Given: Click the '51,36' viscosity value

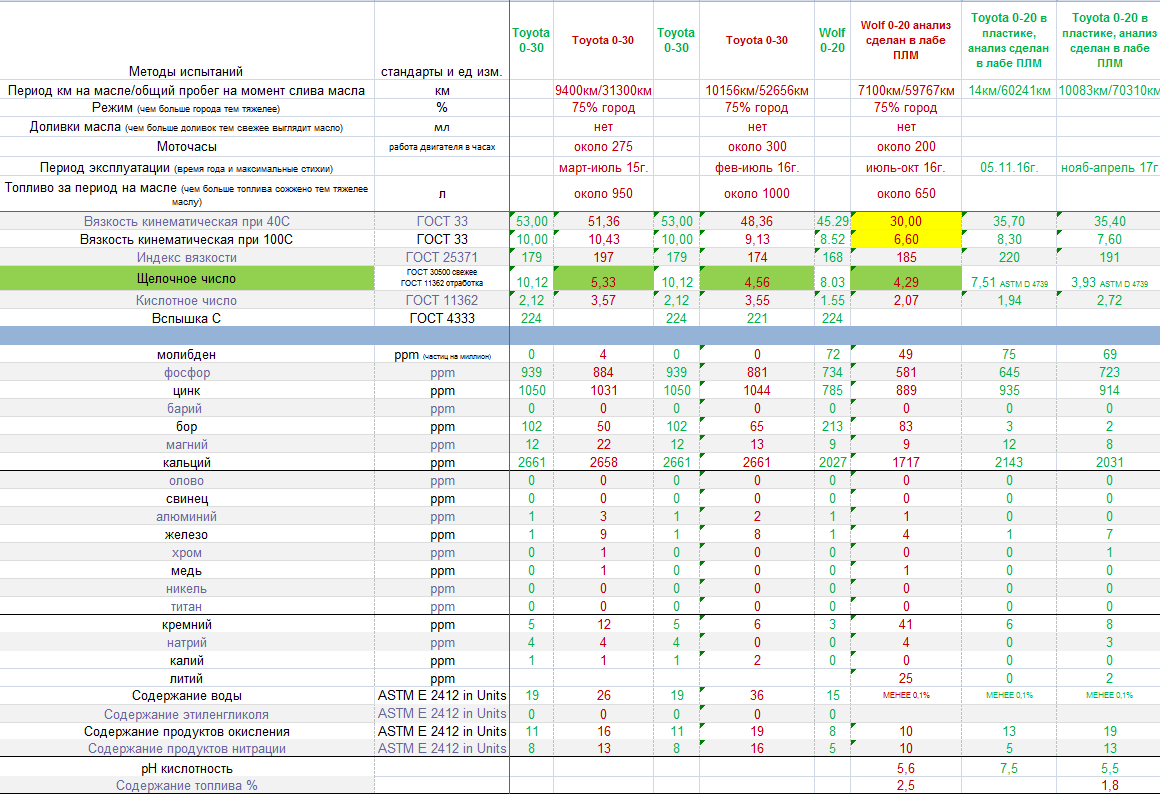Looking at the screenshot, I should click(x=604, y=221).
